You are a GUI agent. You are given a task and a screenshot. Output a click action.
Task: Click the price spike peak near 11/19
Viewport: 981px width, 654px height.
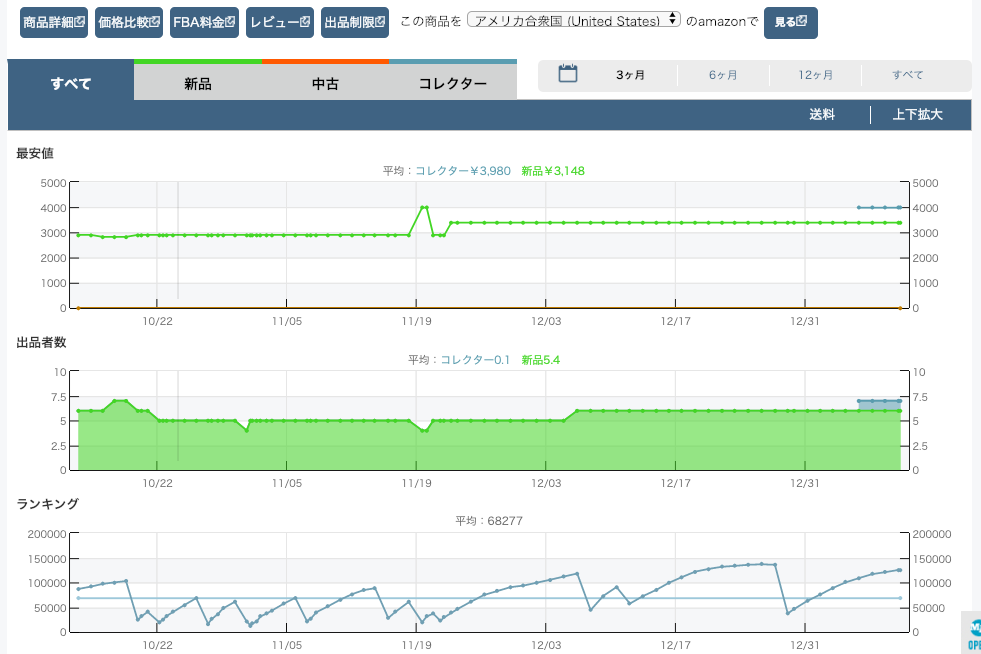[x=425, y=207]
